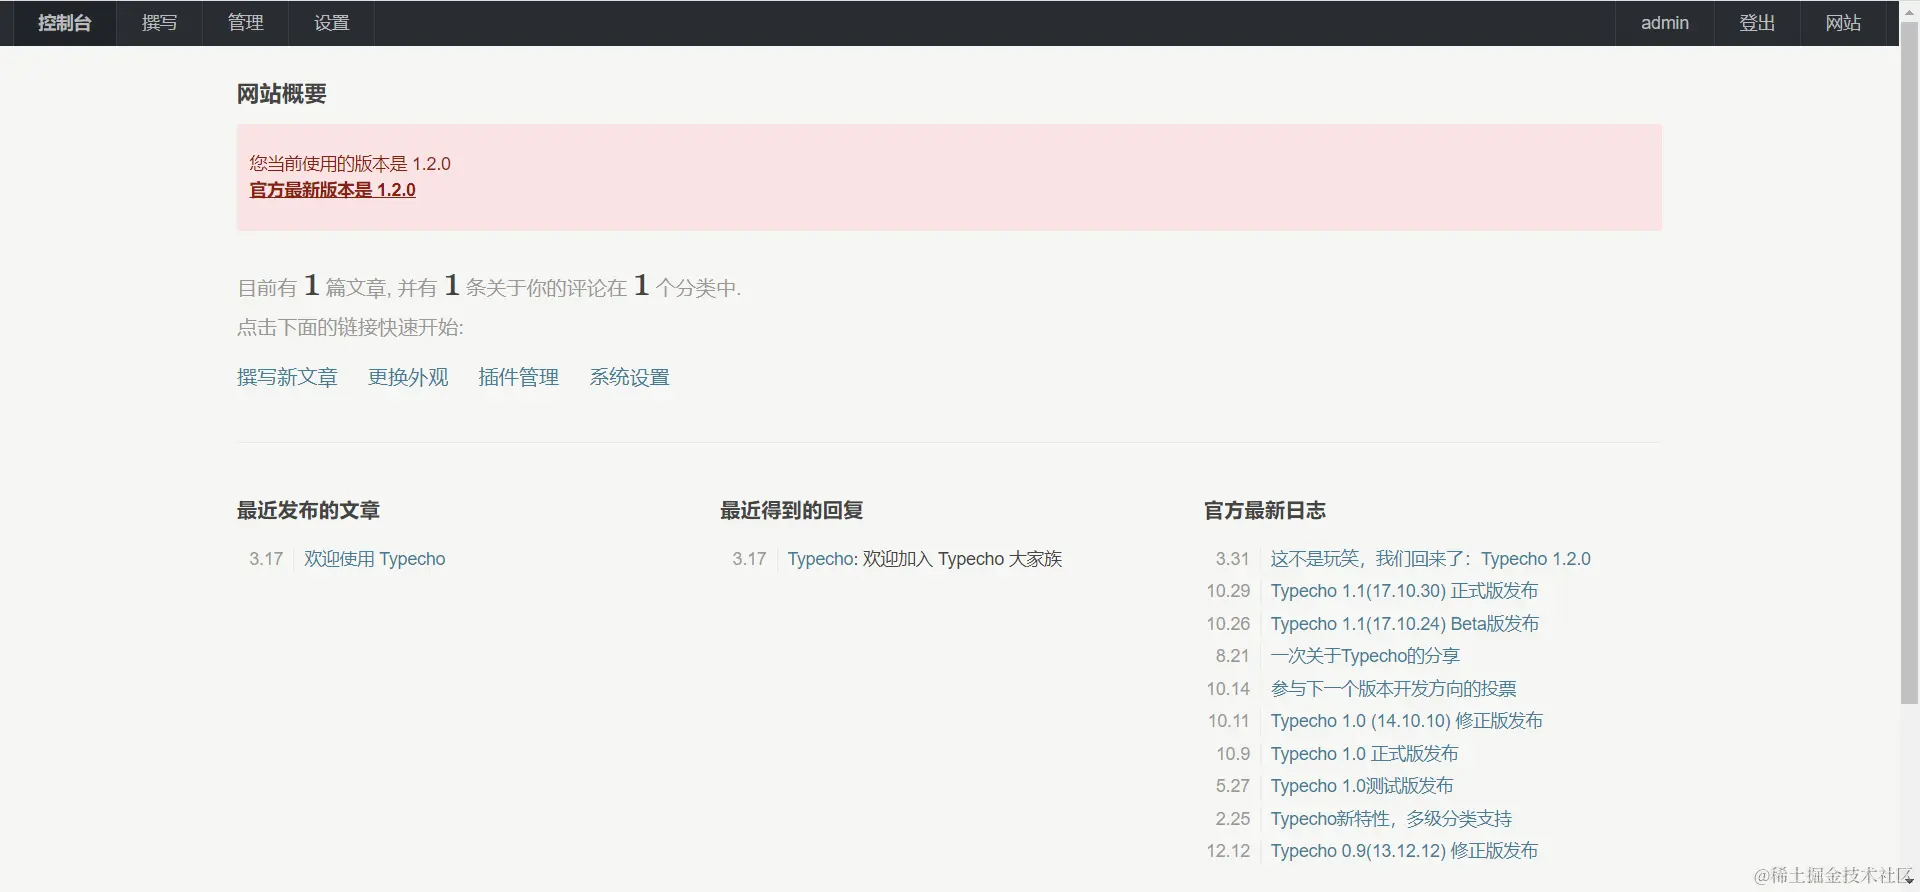
Task: Open log 这不是玩笑，我们回来了：Typecho 1.2.0
Action: pyautogui.click(x=1430, y=559)
